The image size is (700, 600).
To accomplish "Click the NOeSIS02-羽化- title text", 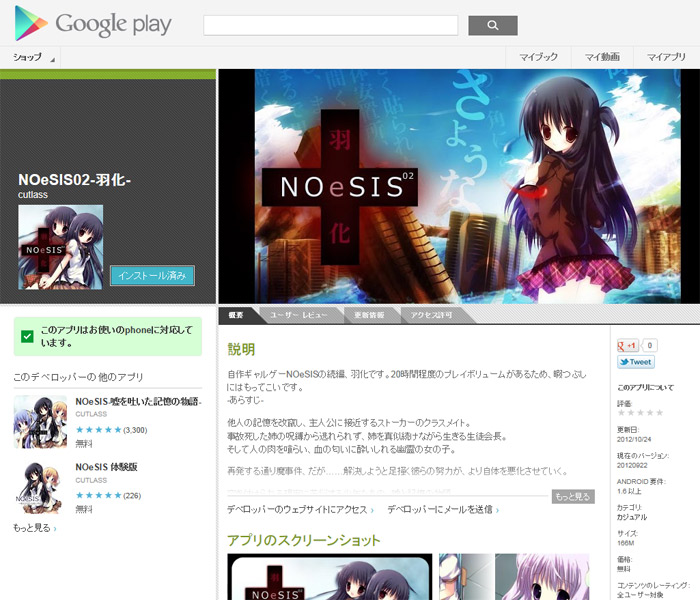I will click(74, 179).
